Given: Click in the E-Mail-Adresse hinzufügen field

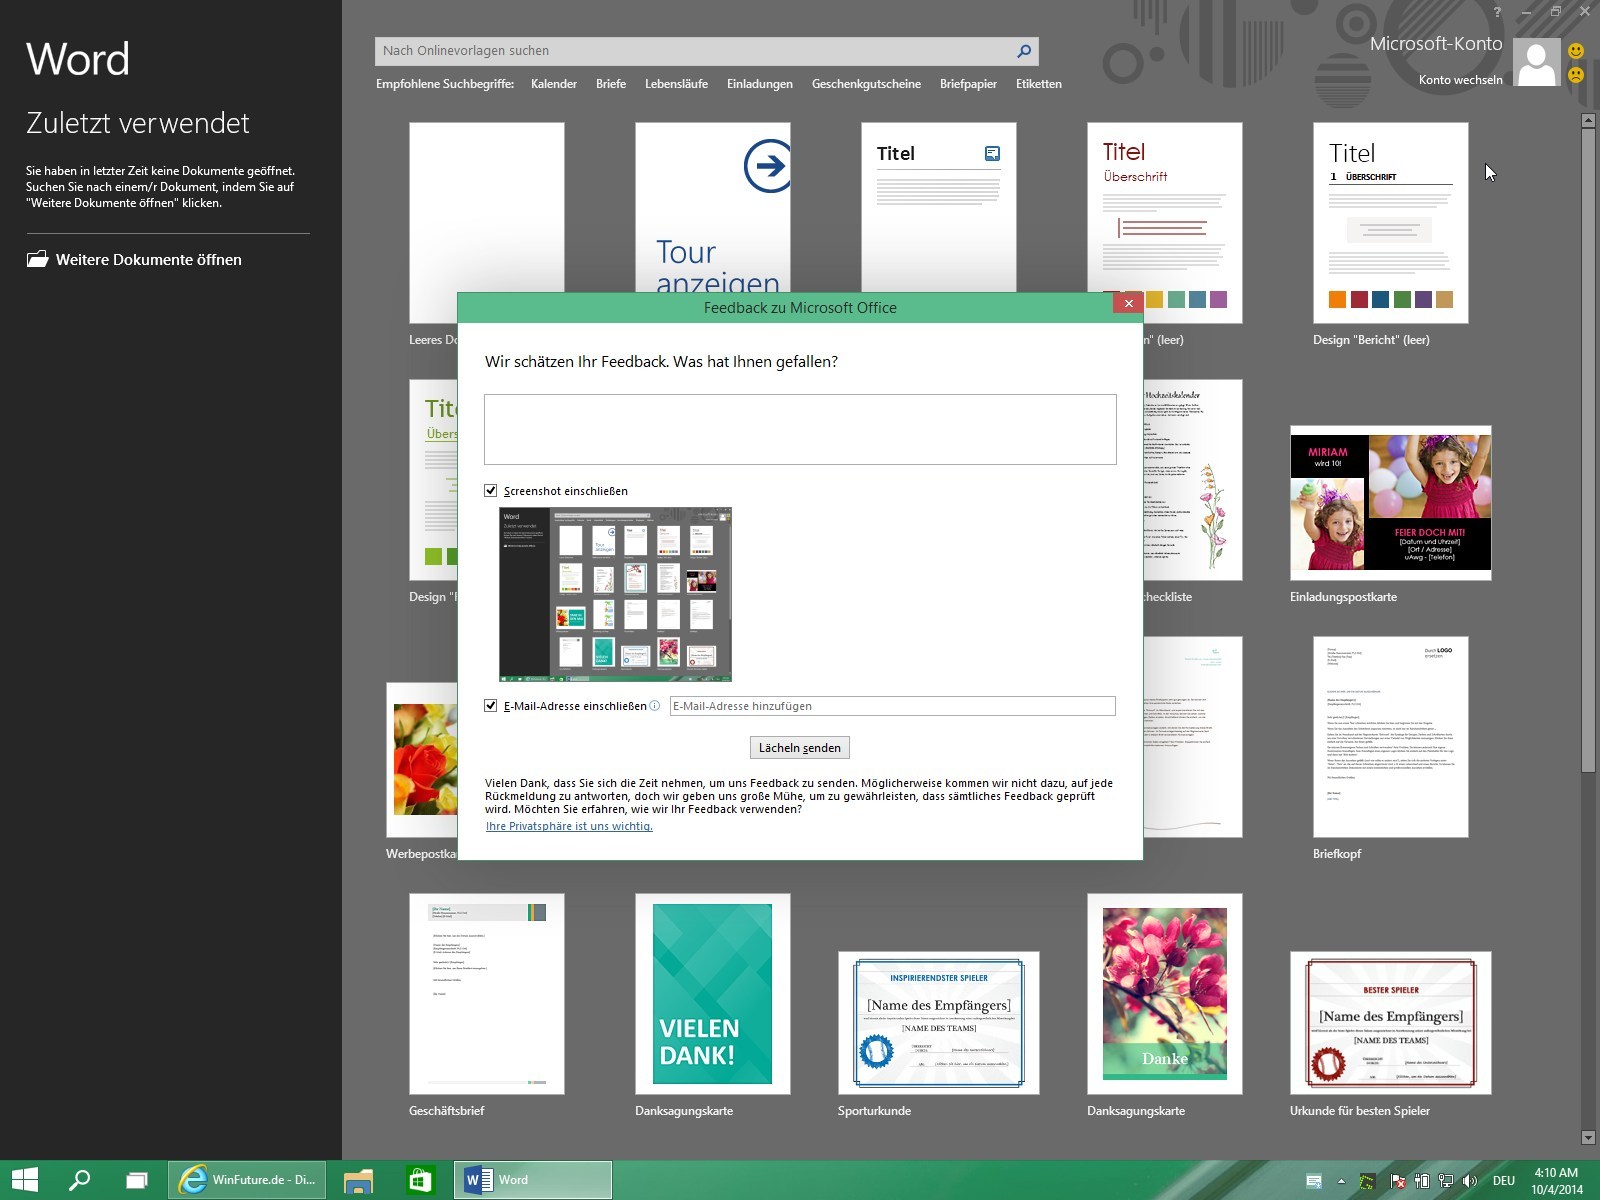Looking at the screenshot, I should [892, 706].
